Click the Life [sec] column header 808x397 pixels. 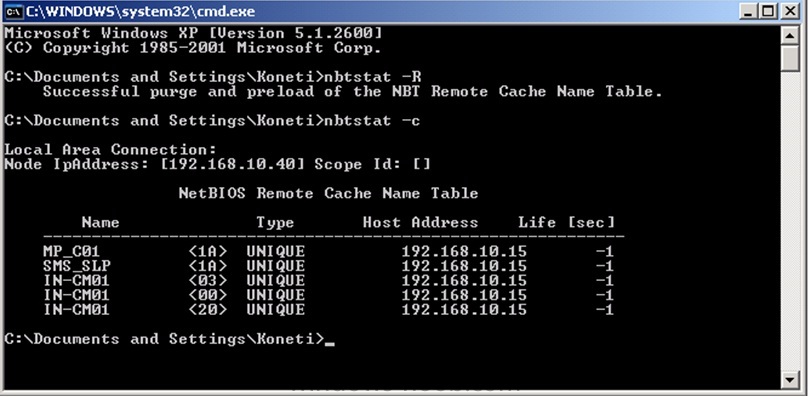click(x=566, y=223)
